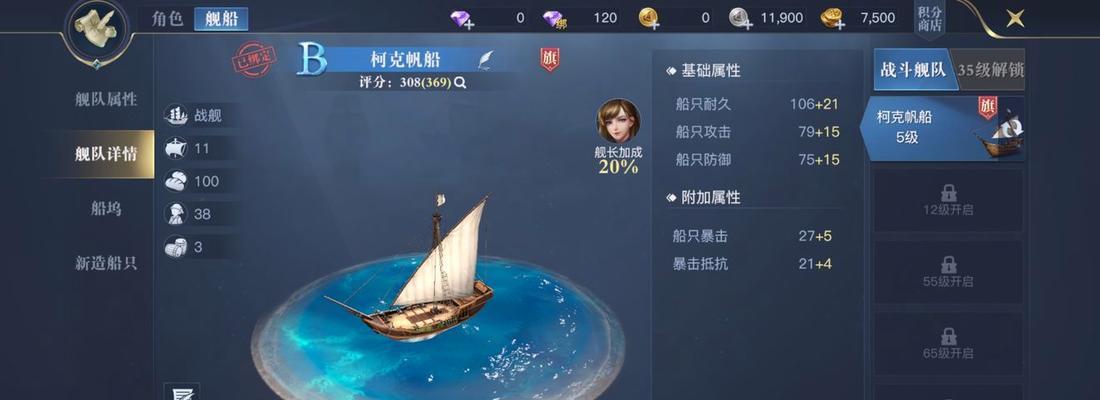Switch to the 角色 tab
Screen dimensions: 1100x400
167,19
